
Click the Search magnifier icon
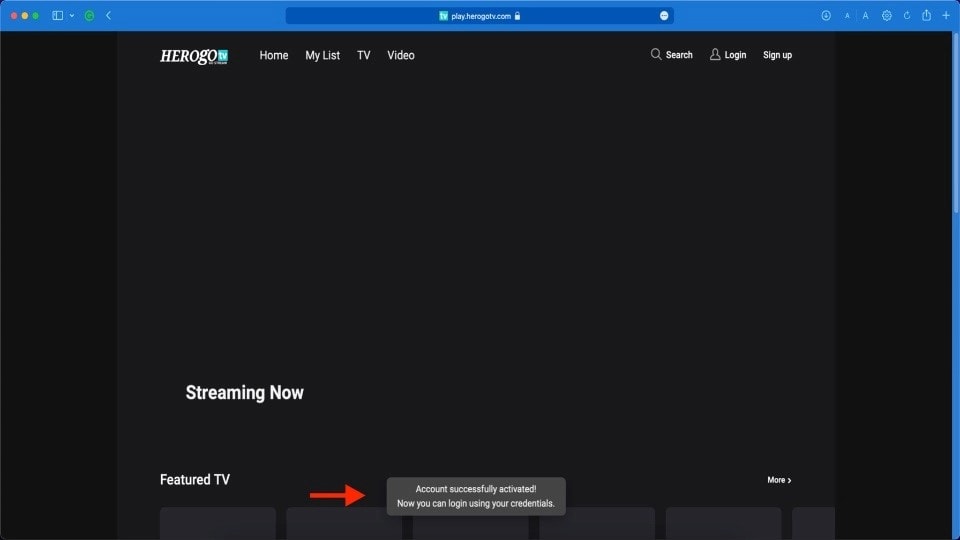[656, 54]
